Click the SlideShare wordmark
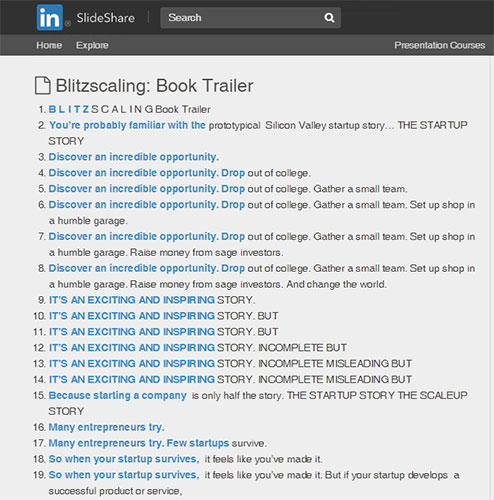Image resolution: width=494 pixels, height=500 pixels. click(106, 18)
